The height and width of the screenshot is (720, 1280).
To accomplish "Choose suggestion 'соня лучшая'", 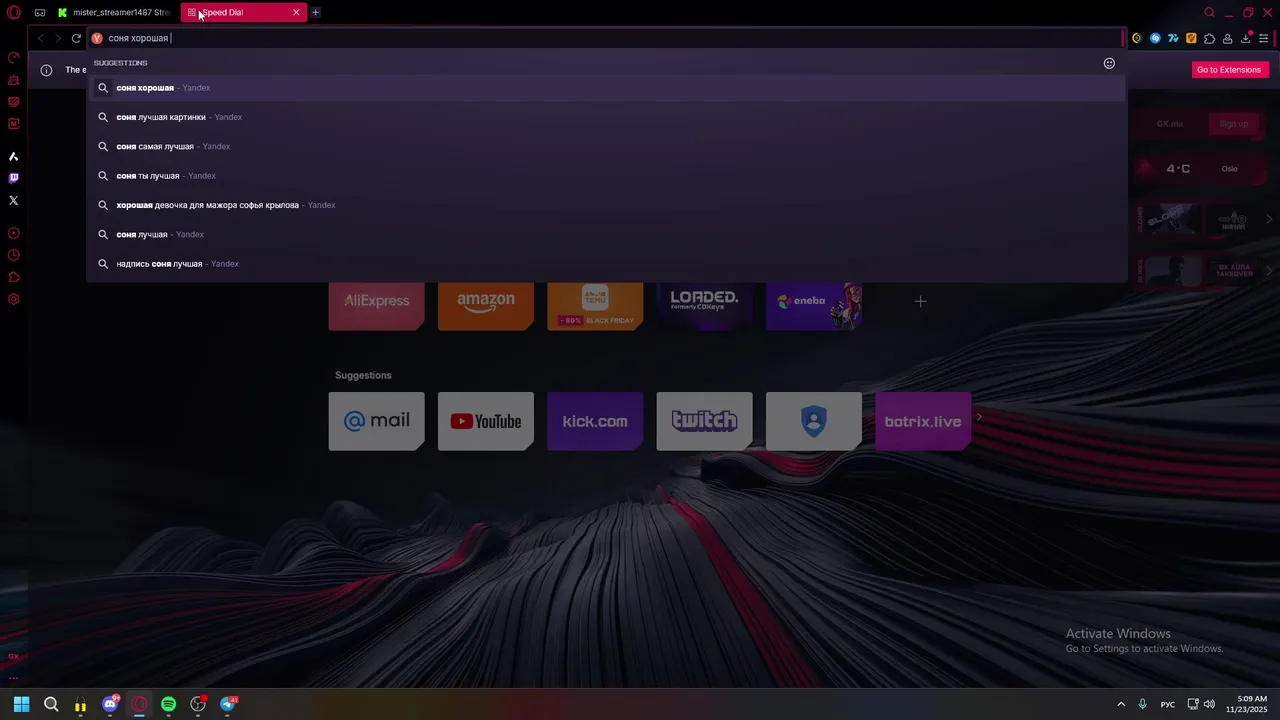I will pyautogui.click(x=607, y=234).
